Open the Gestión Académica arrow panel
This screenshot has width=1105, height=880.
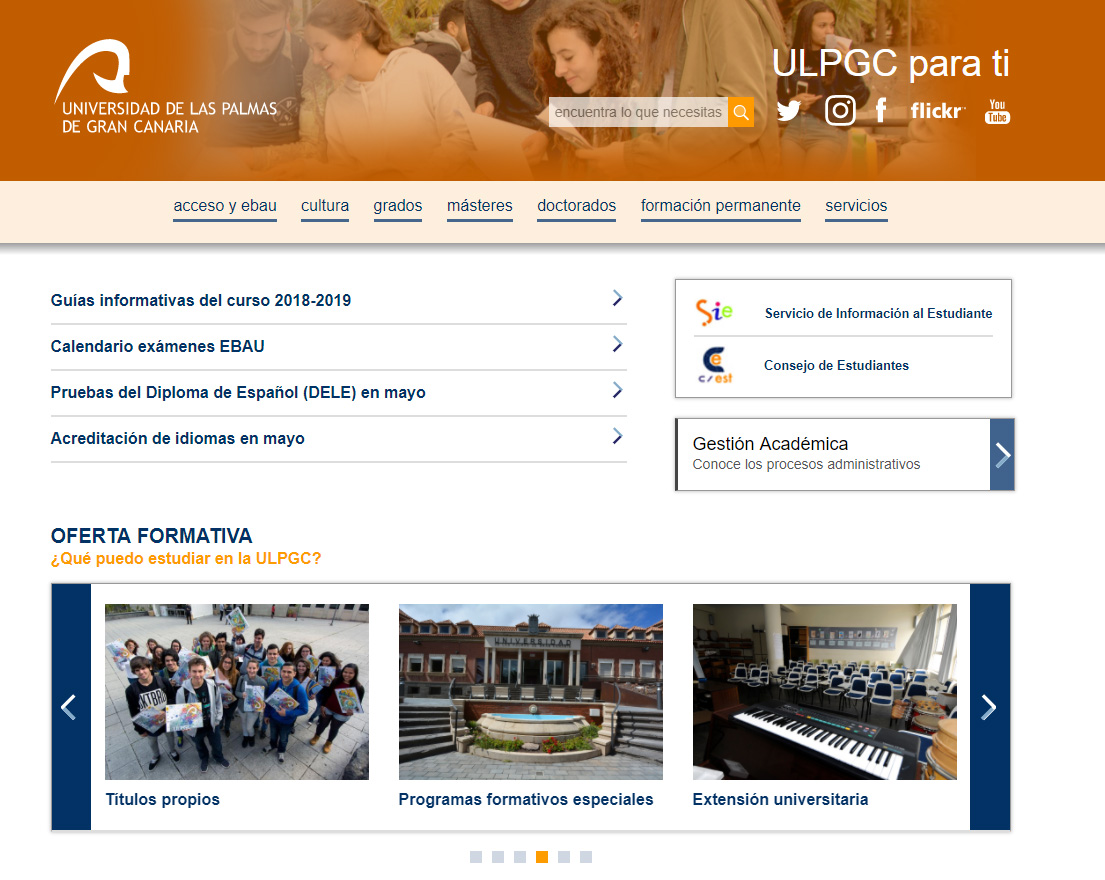1001,454
